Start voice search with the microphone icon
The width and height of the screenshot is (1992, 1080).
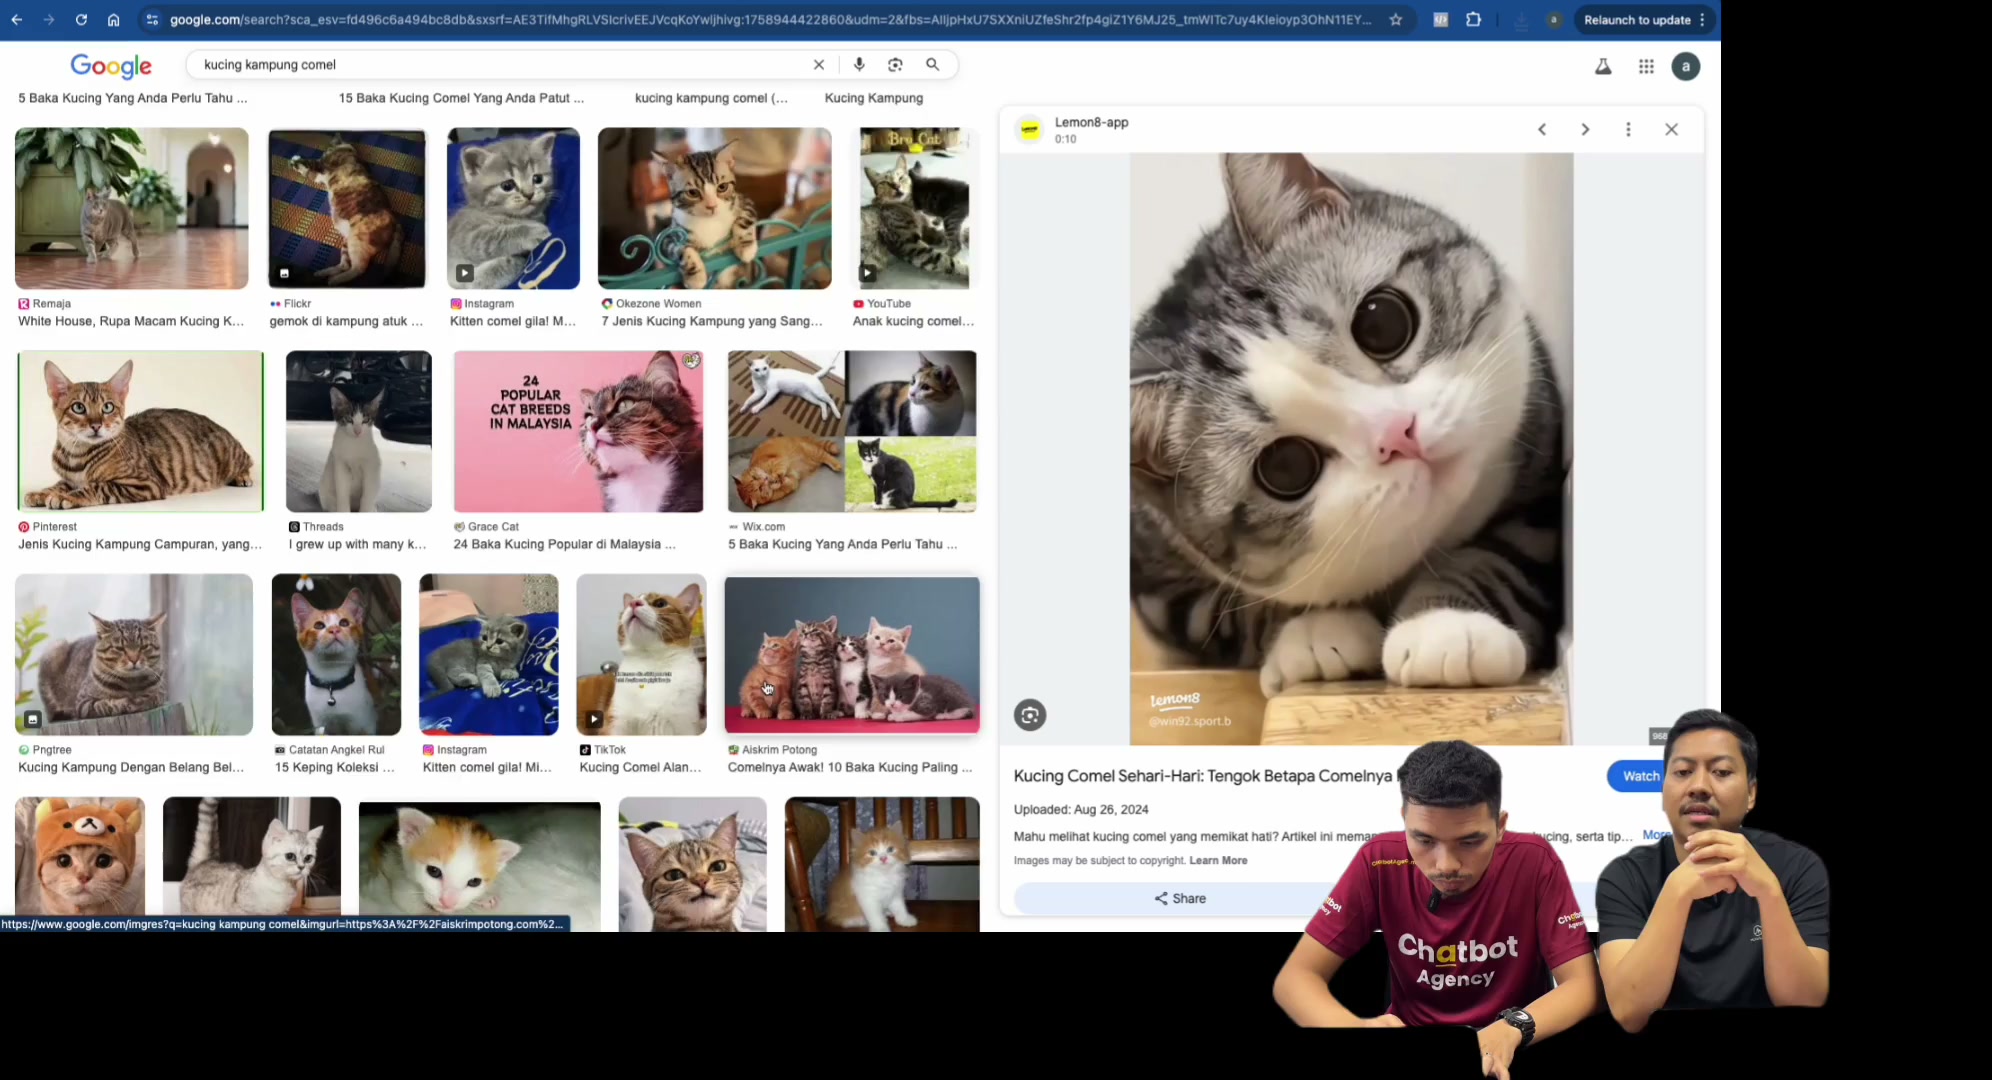pyautogui.click(x=859, y=65)
